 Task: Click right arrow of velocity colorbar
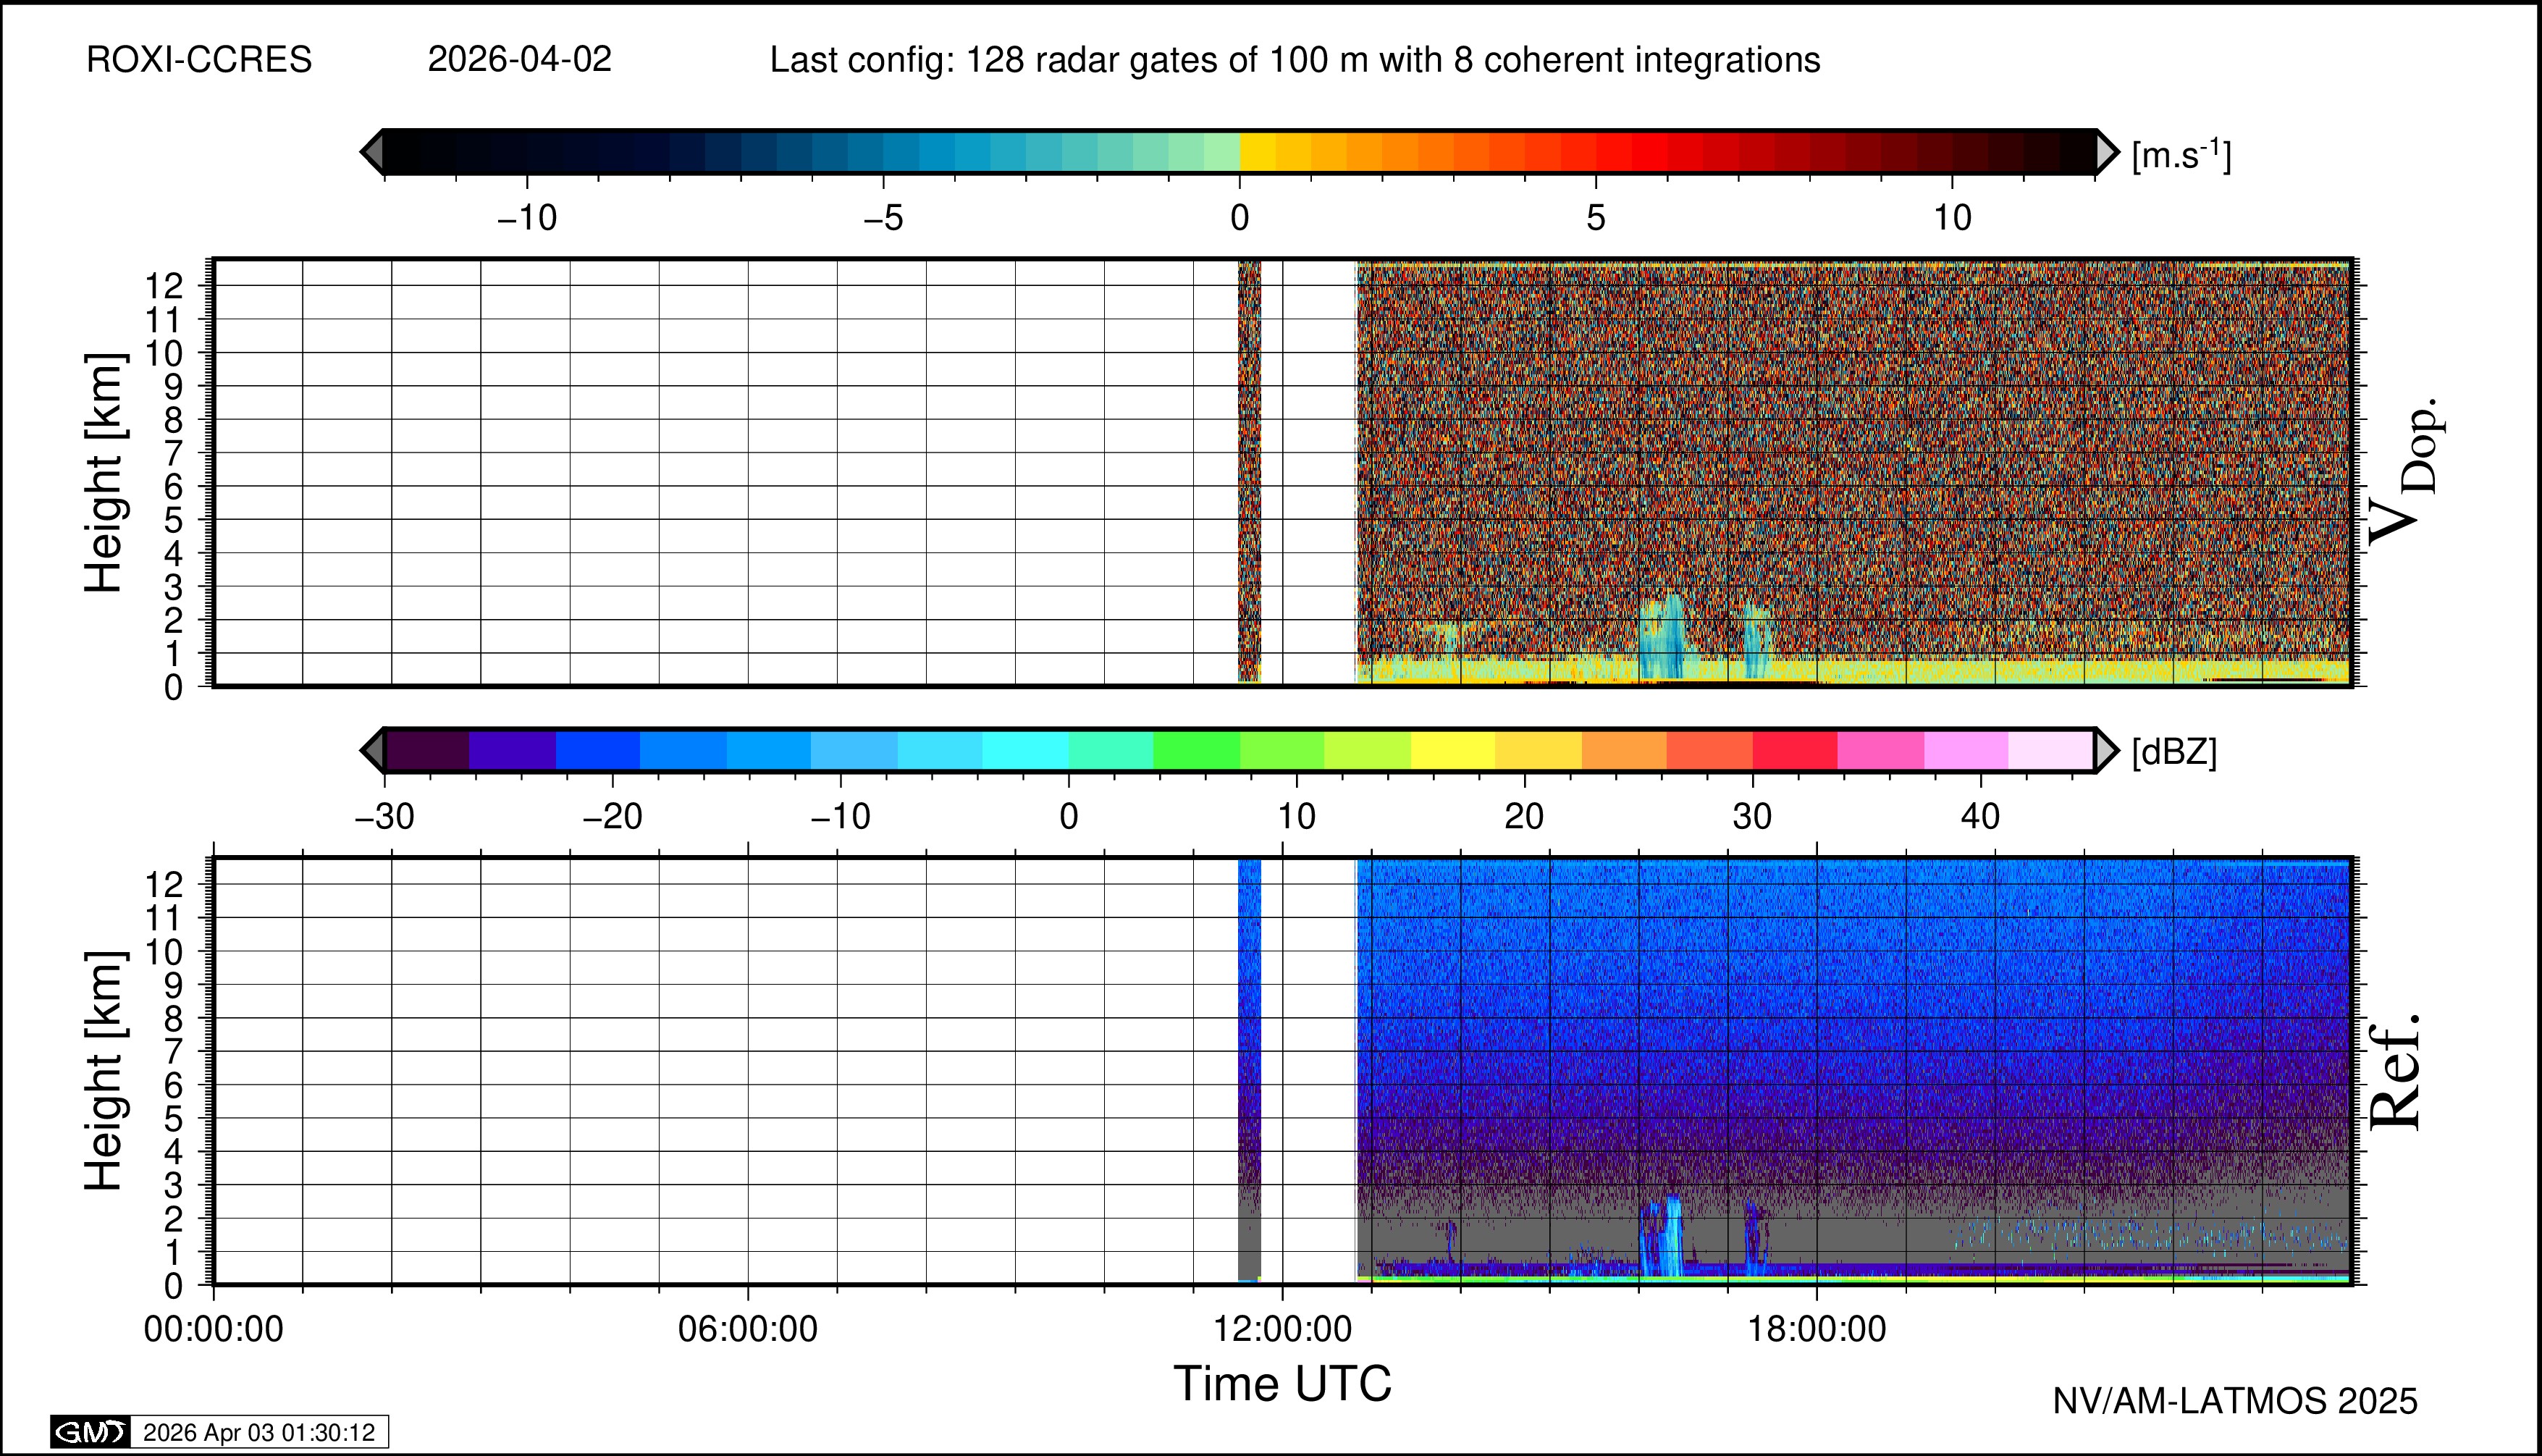coord(2107,152)
